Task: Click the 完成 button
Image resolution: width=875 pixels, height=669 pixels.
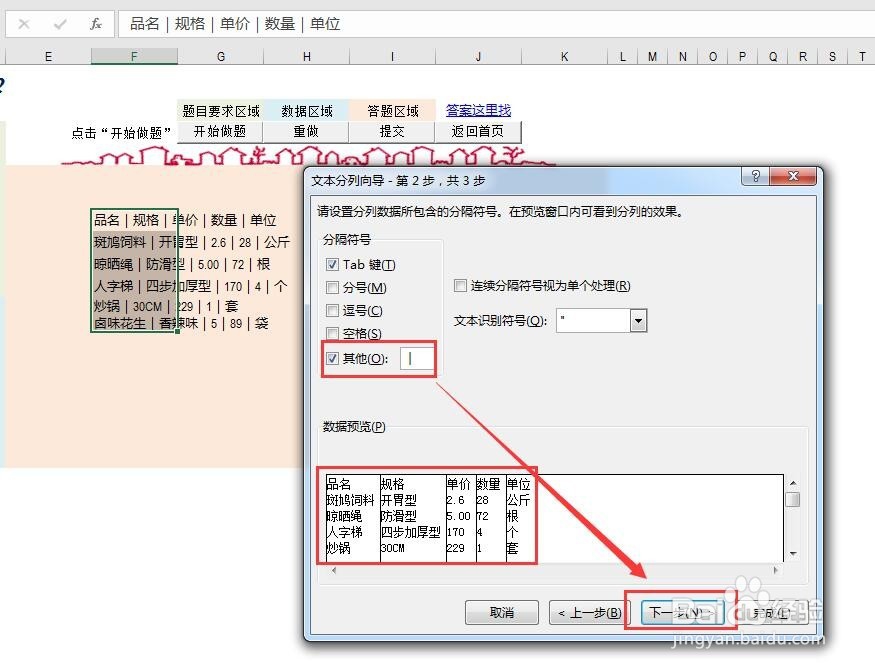Action: tap(770, 612)
